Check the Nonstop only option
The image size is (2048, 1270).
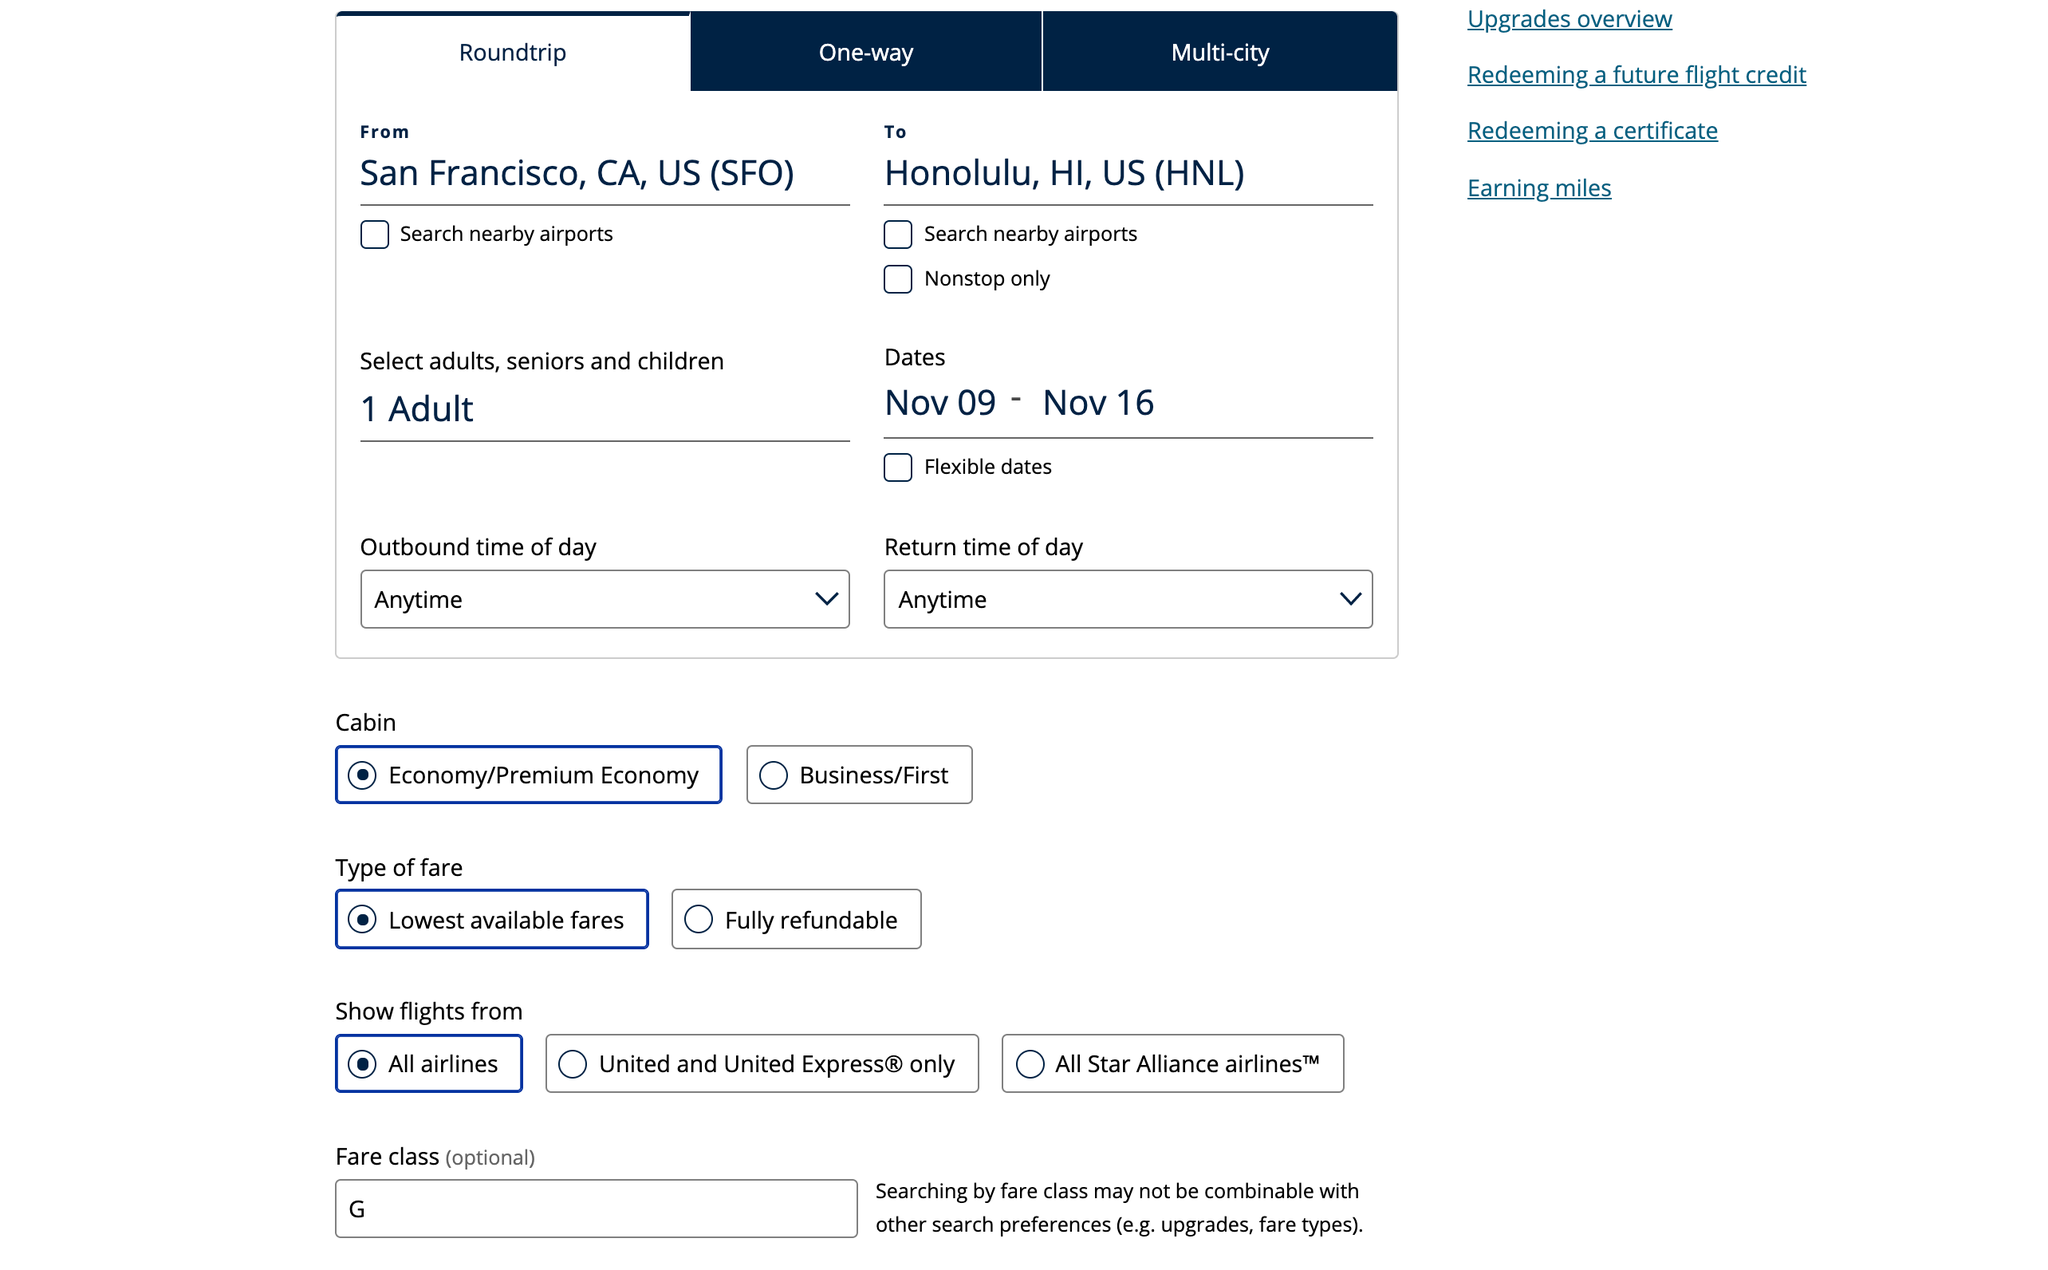tap(897, 279)
